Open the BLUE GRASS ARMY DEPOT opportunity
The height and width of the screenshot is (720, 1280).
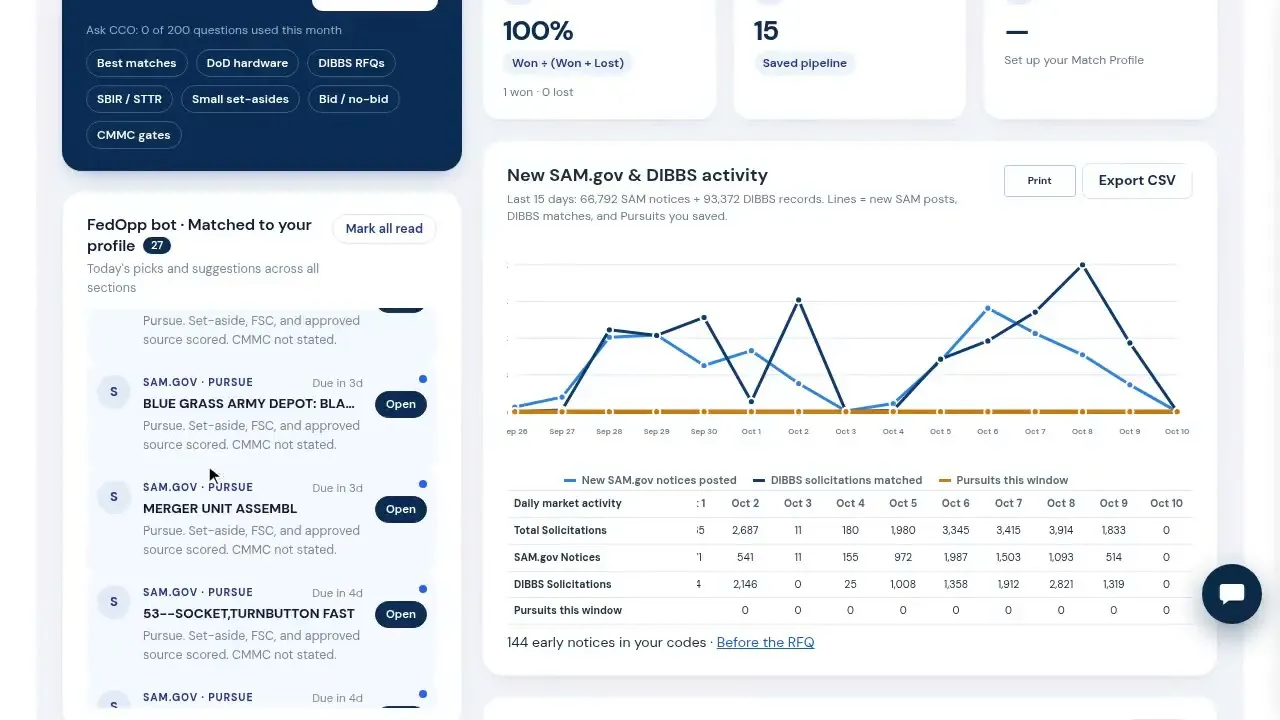(401, 404)
